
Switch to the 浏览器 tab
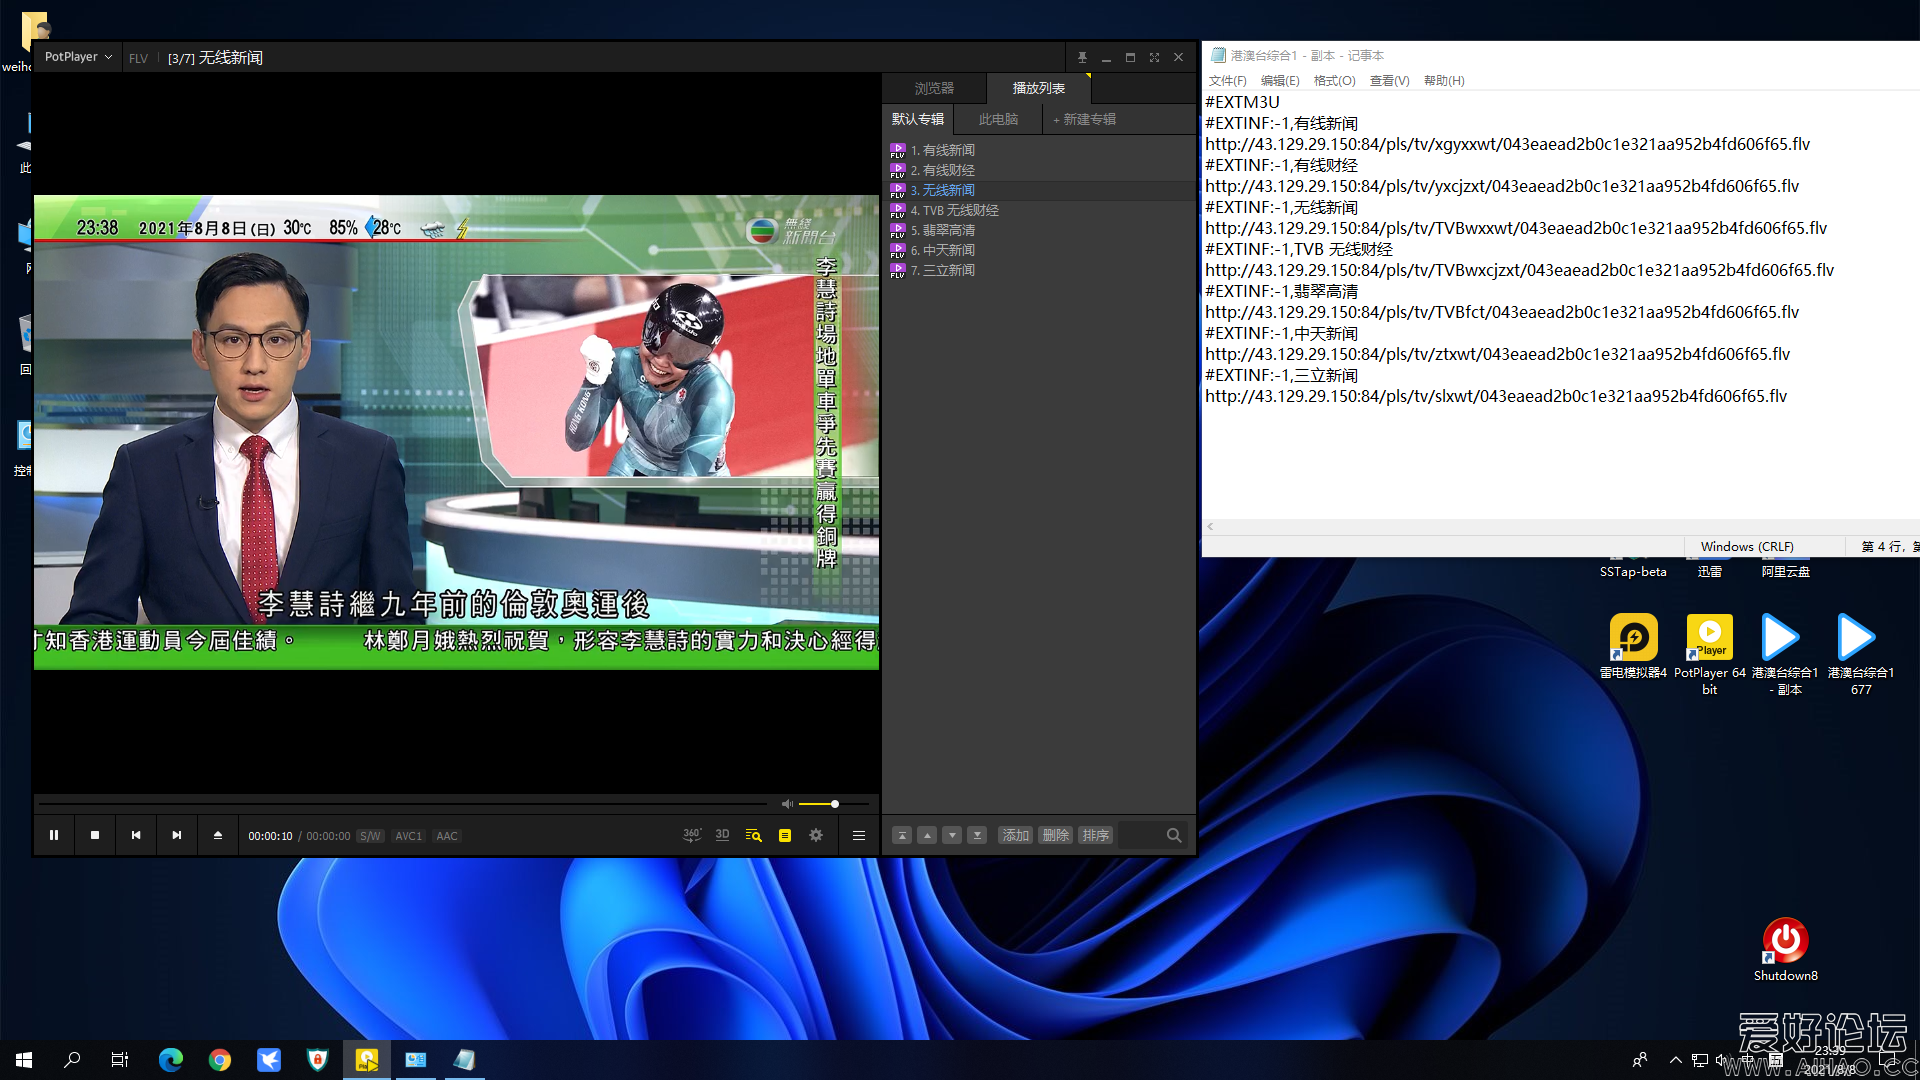[934, 88]
